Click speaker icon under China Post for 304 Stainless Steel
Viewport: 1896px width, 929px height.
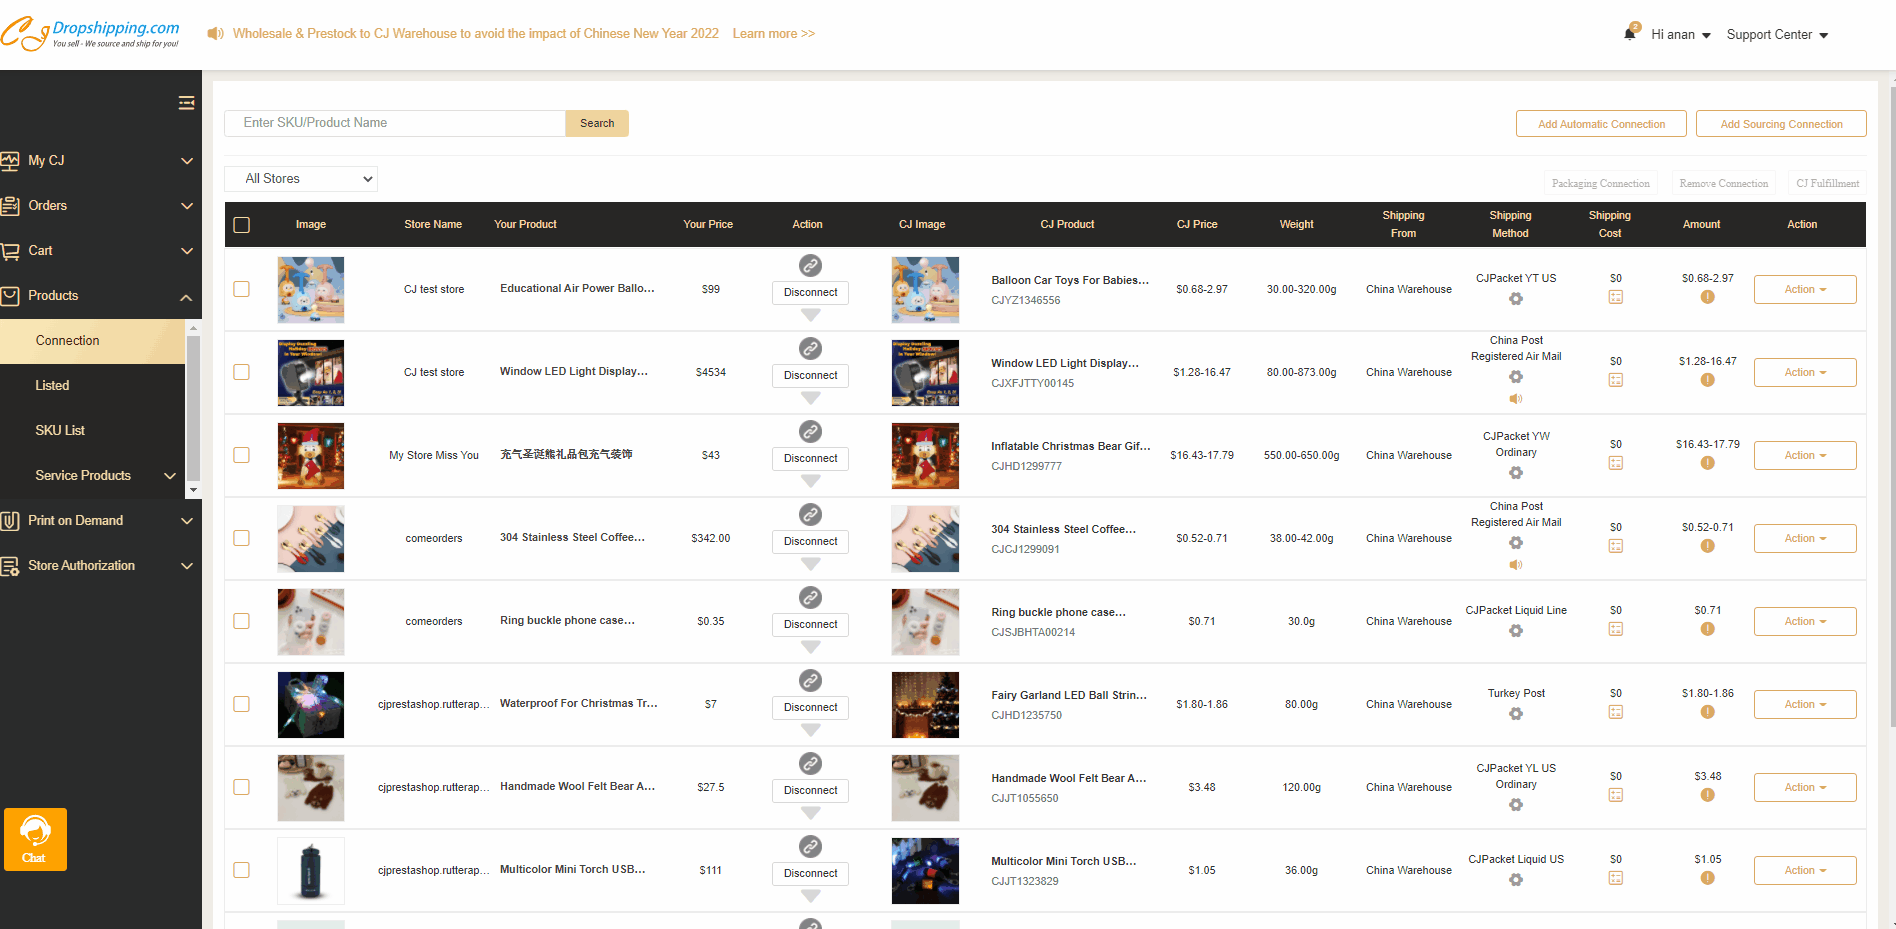click(1516, 565)
